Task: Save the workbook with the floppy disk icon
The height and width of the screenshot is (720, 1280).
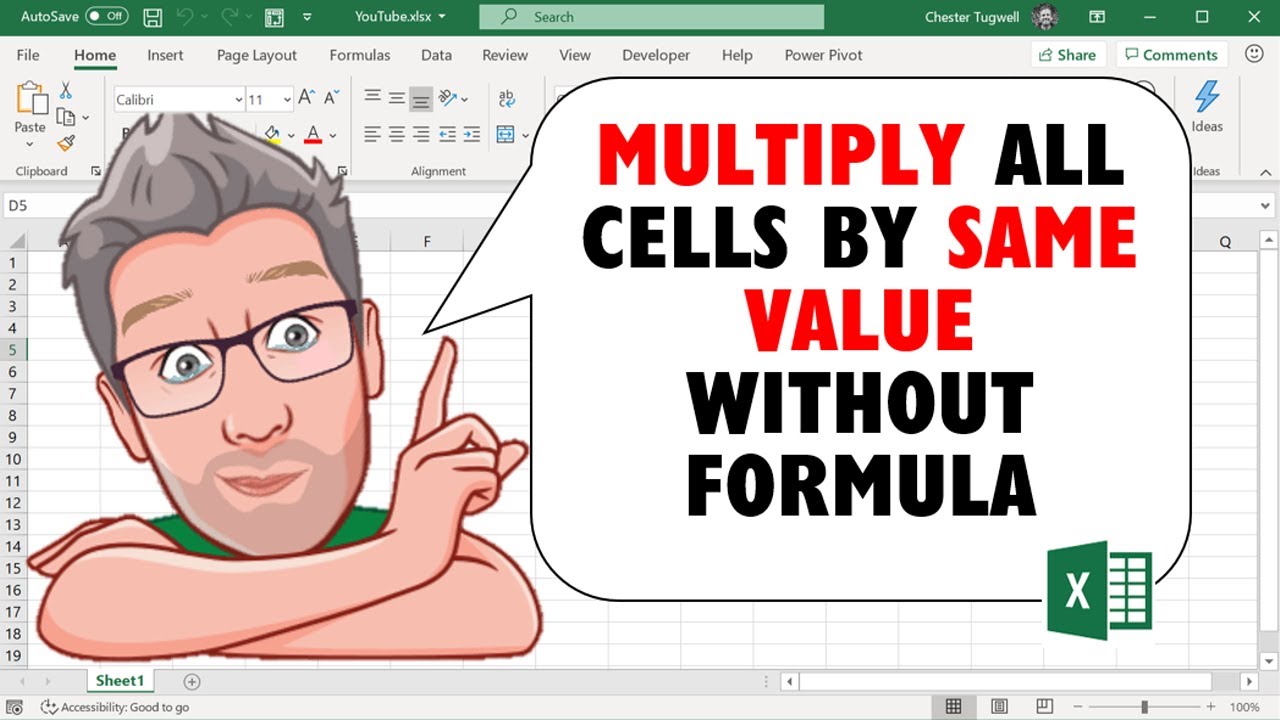Action: pyautogui.click(x=153, y=17)
